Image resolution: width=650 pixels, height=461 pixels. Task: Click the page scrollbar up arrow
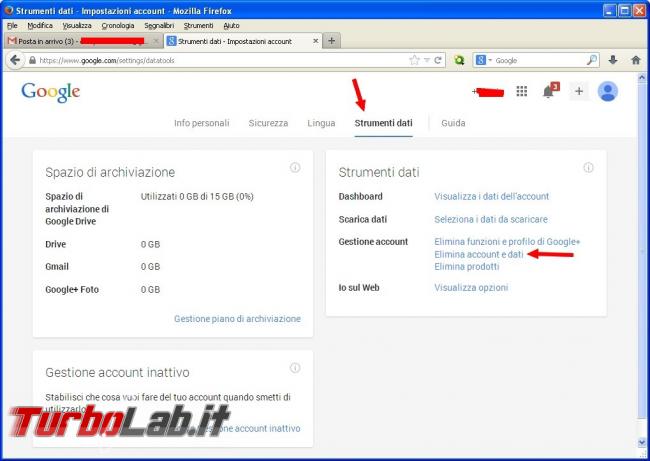(642, 78)
